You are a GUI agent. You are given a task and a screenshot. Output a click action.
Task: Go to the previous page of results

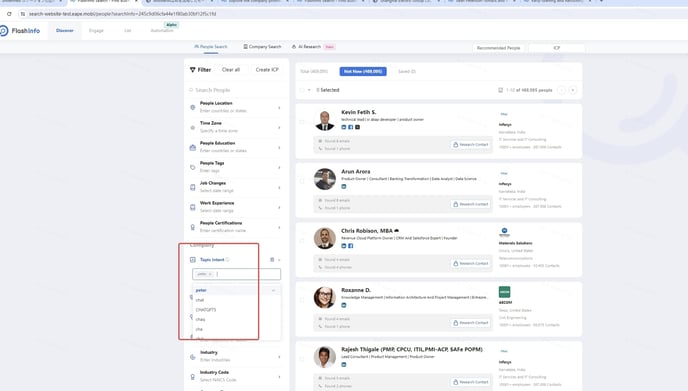[x=562, y=90]
